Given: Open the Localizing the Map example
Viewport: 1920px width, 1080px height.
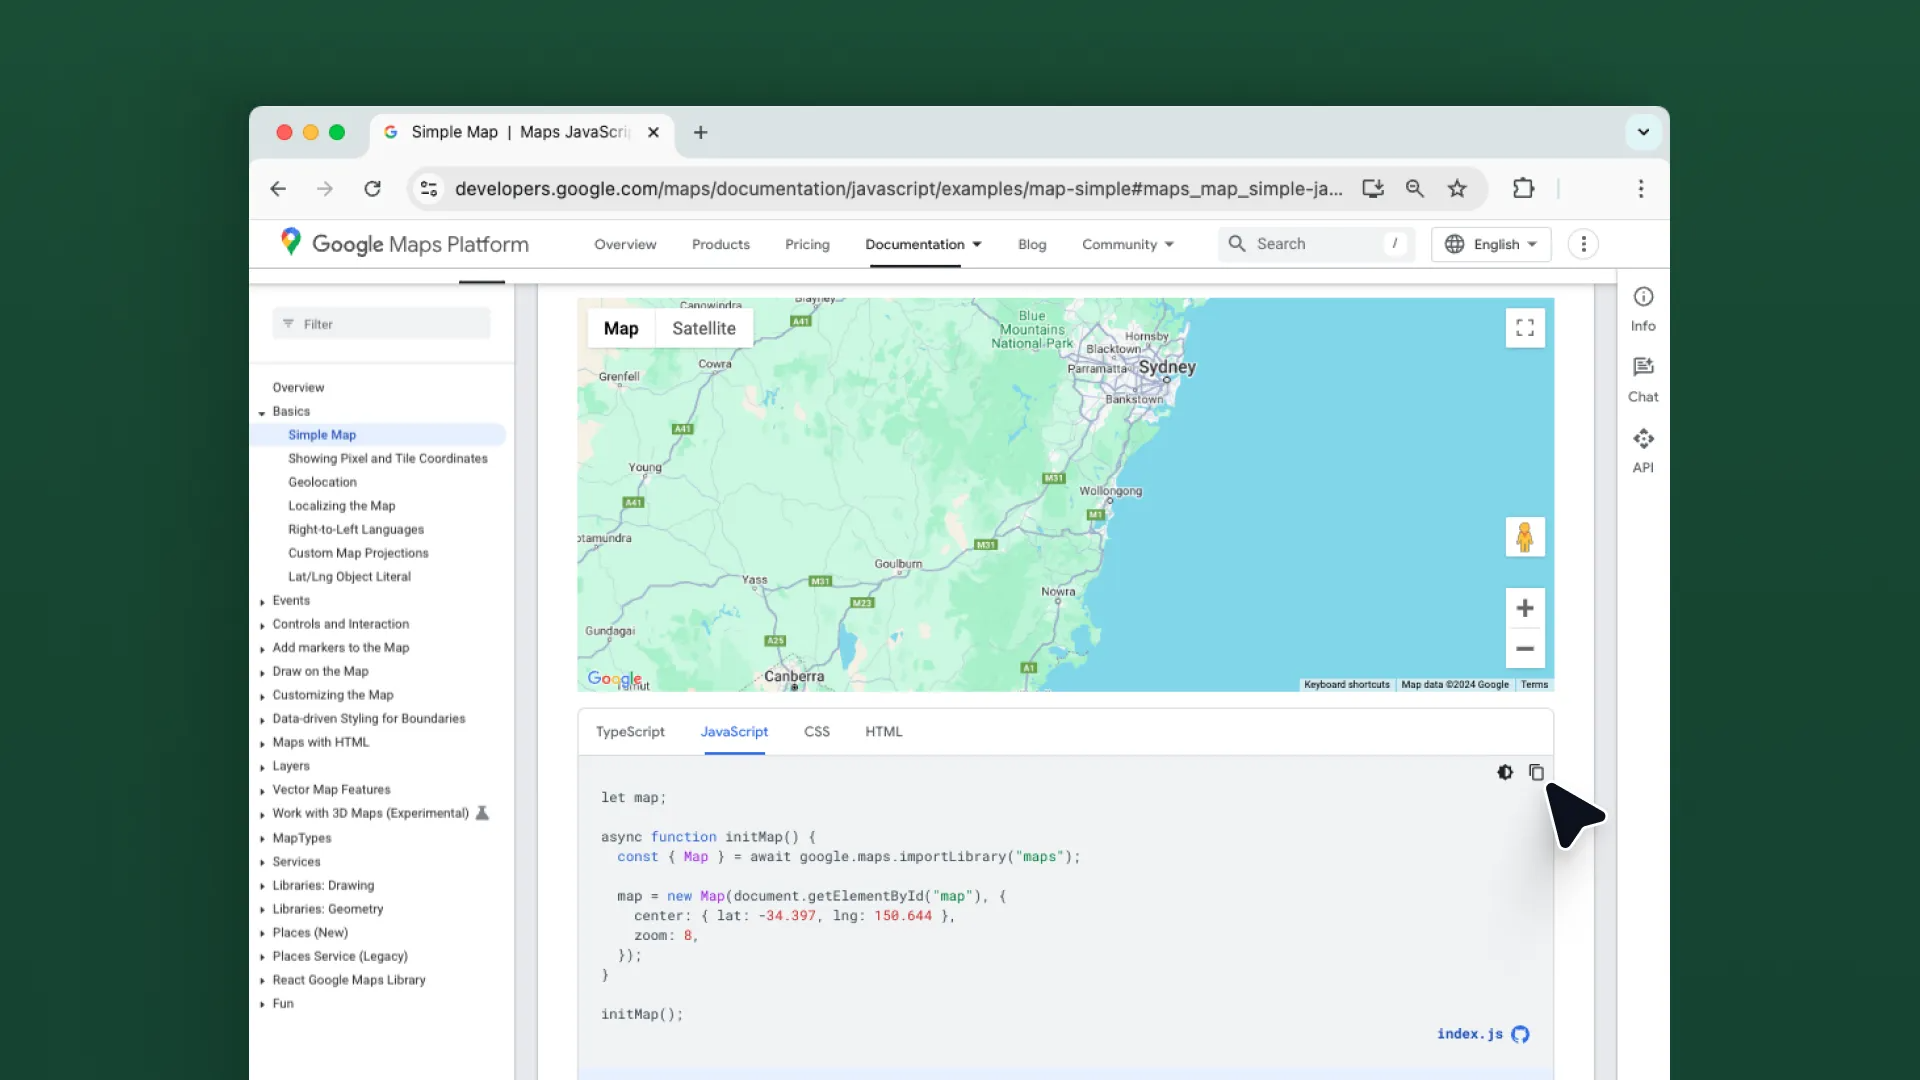Looking at the screenshot, I should (341, 506).
